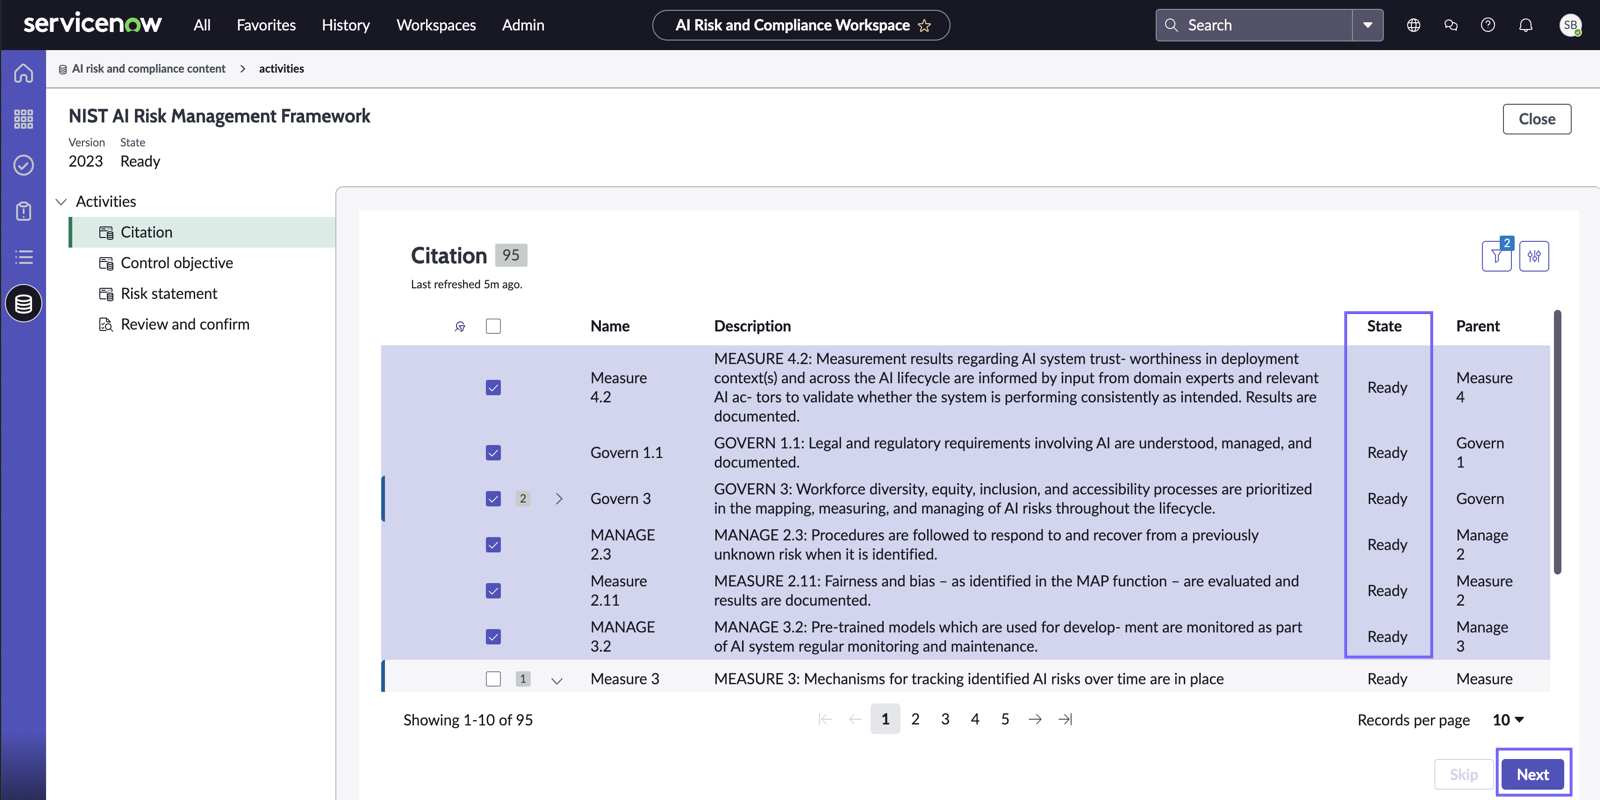
Task: Open the Home sidebar icon
Action: click(x=23, y=73)
